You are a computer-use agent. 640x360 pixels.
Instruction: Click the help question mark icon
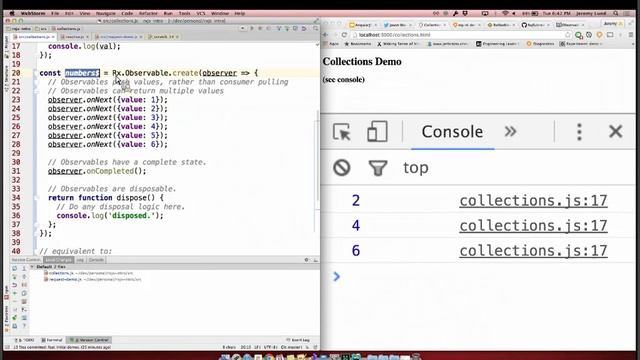(24, 326)
